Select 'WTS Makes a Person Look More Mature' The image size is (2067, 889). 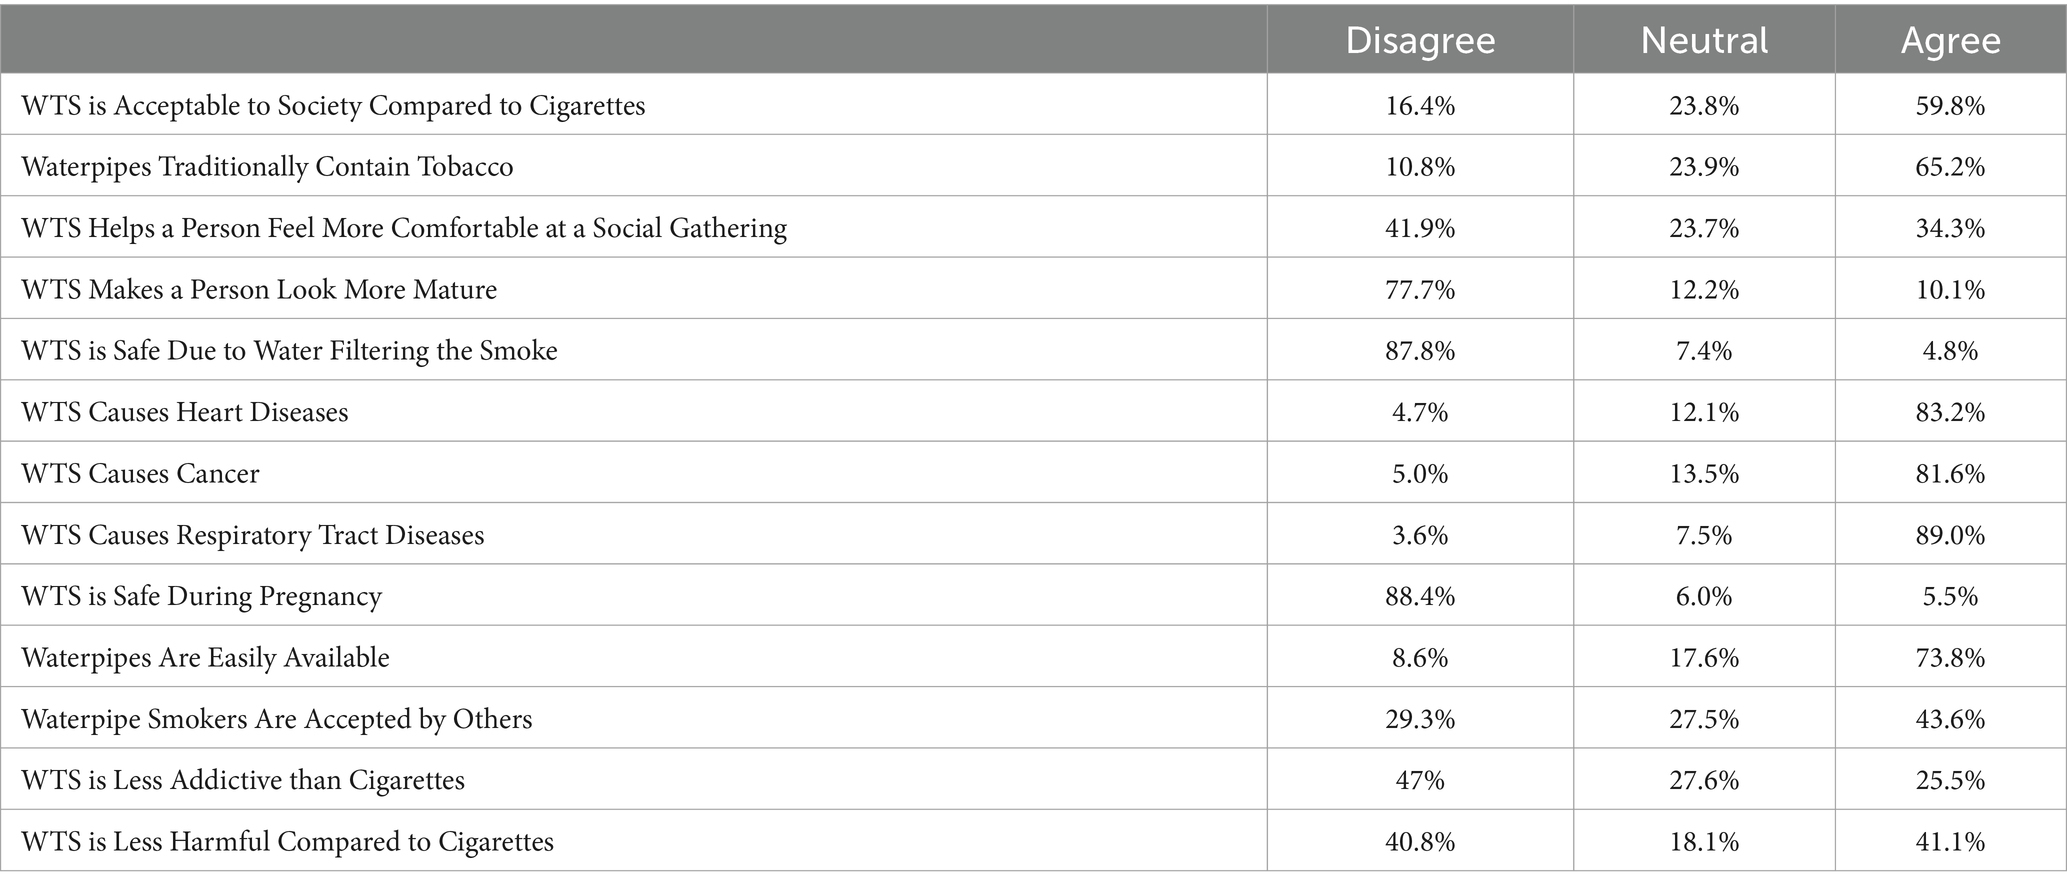coord(259,289)
